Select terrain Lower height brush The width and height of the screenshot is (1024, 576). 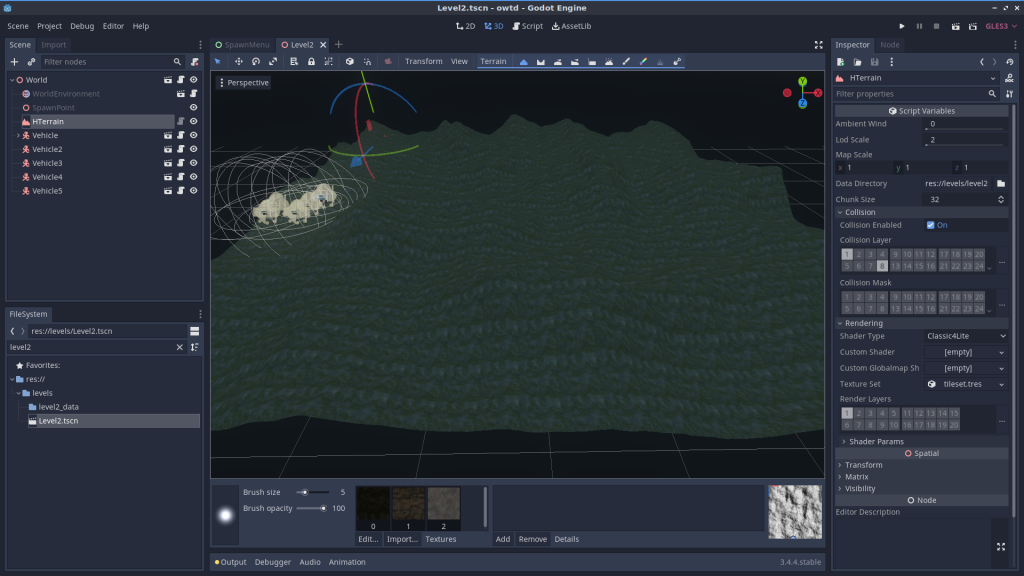coord(541,61)
